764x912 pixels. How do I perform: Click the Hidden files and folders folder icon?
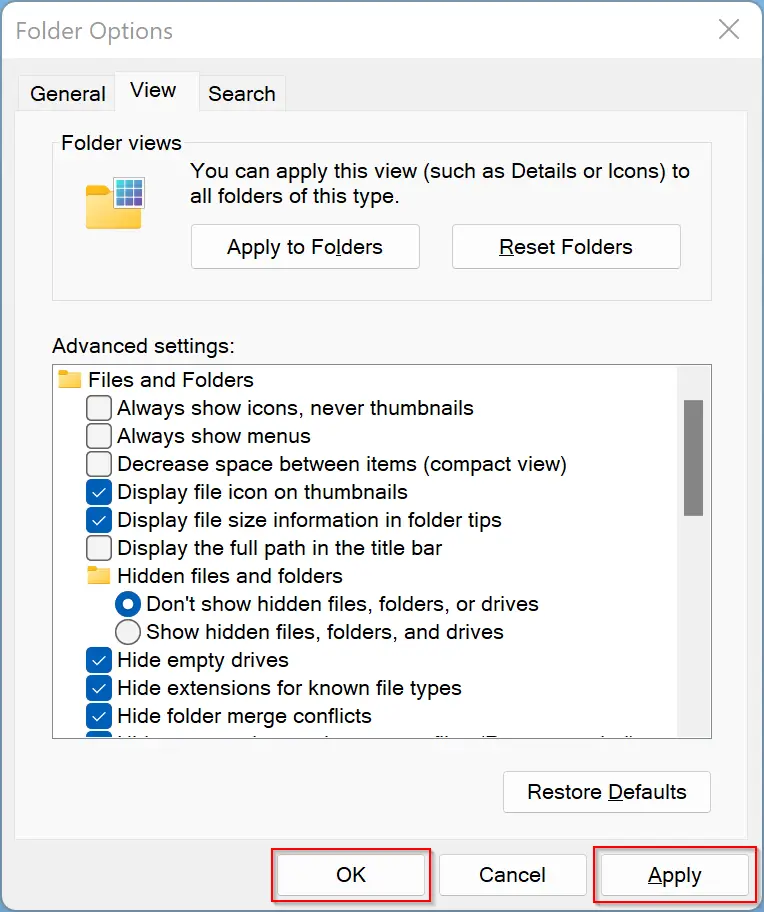coord(99,576)
